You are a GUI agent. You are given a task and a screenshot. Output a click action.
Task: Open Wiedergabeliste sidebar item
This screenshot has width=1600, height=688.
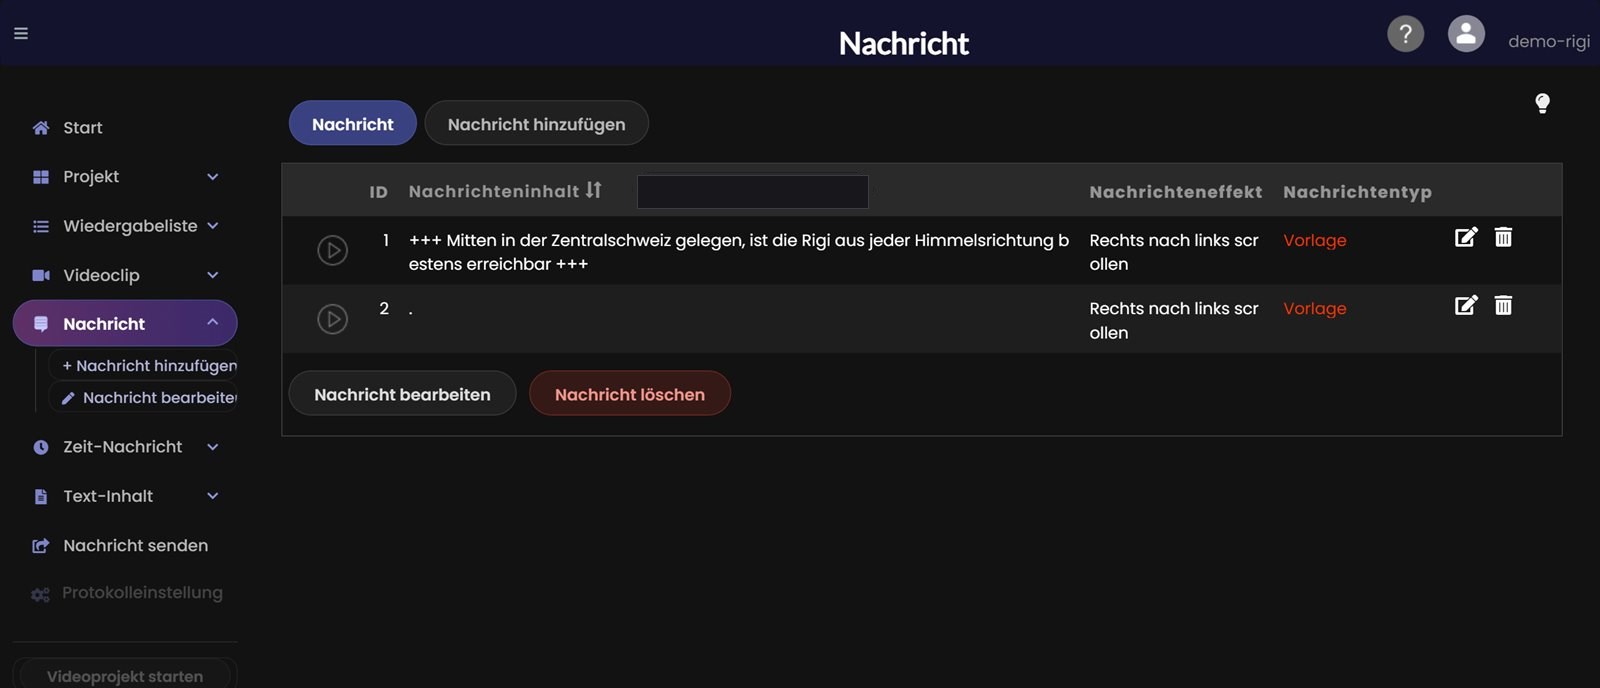[x=130, y=225]
